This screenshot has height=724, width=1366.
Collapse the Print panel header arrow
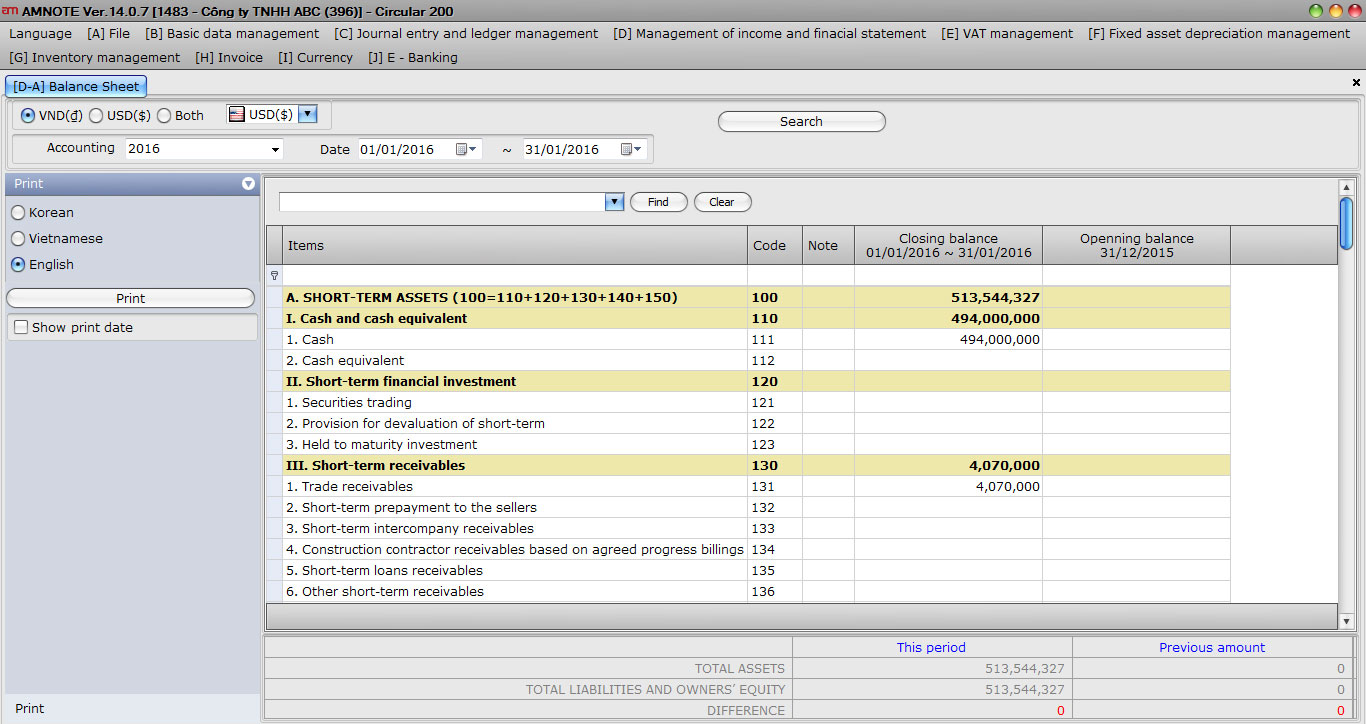click(x=248, y=184)
